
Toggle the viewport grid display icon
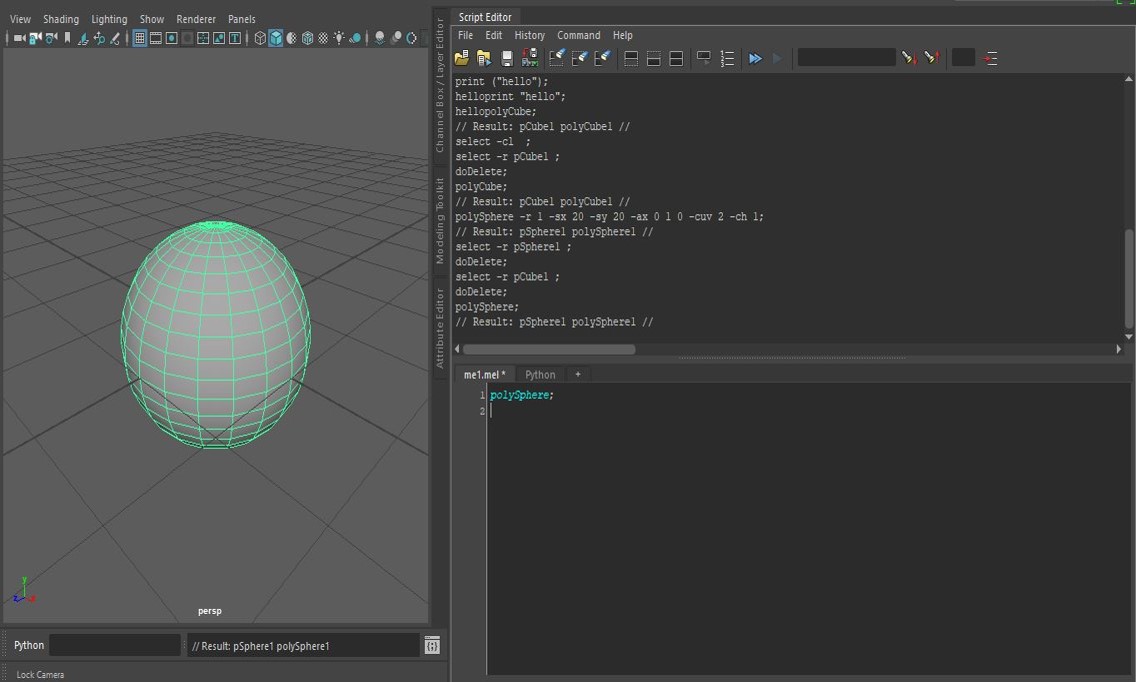click(x=139, y=38)
